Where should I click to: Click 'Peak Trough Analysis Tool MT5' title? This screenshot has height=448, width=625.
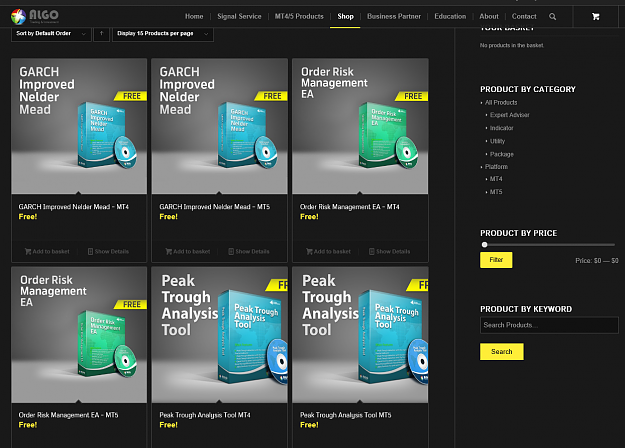[346, 415]
